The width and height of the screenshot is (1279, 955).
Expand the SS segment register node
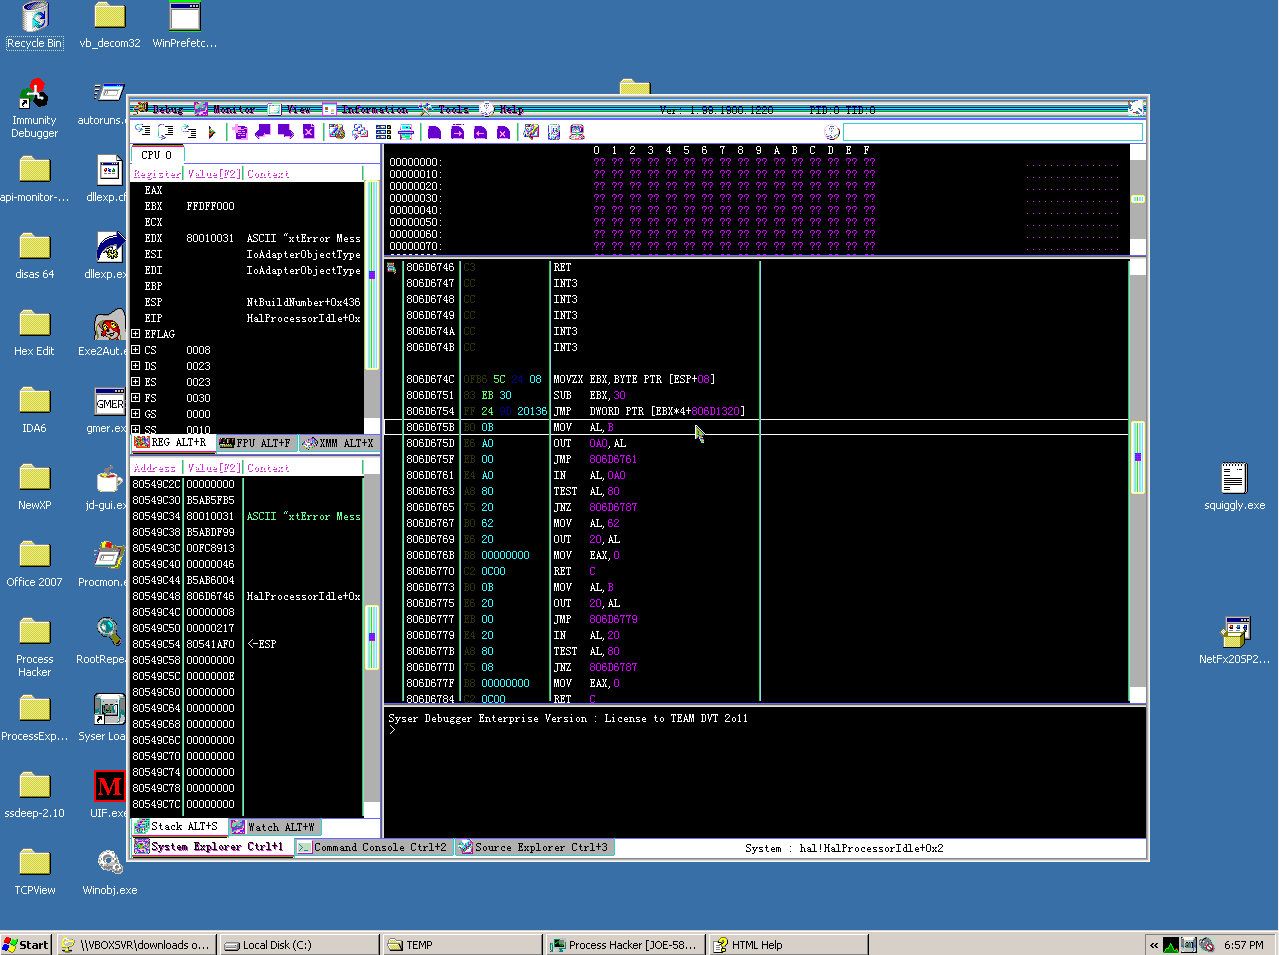136,430
